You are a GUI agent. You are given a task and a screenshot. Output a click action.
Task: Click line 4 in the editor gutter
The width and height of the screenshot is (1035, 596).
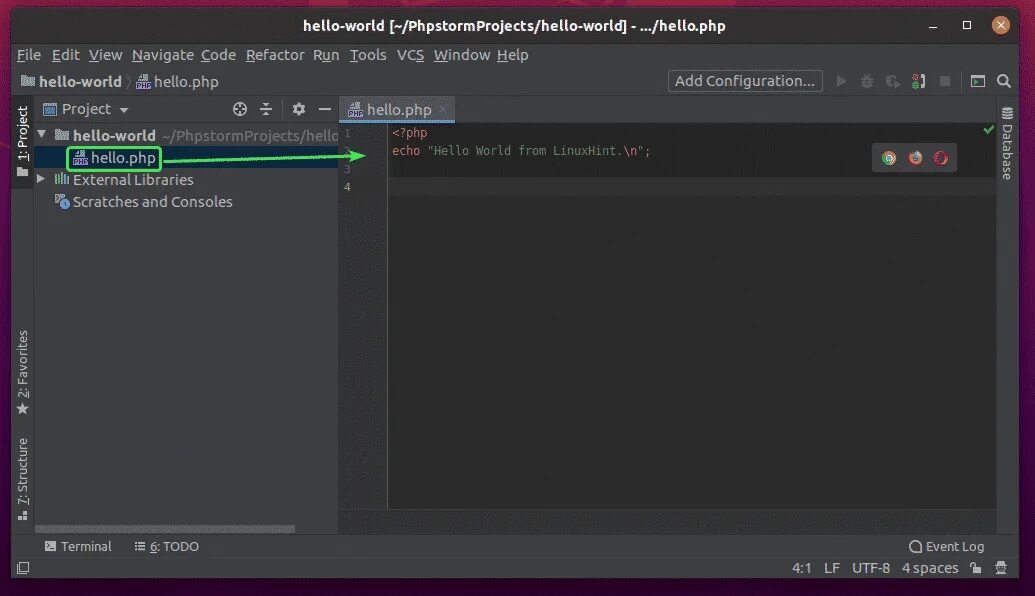(x=347, y=187)
